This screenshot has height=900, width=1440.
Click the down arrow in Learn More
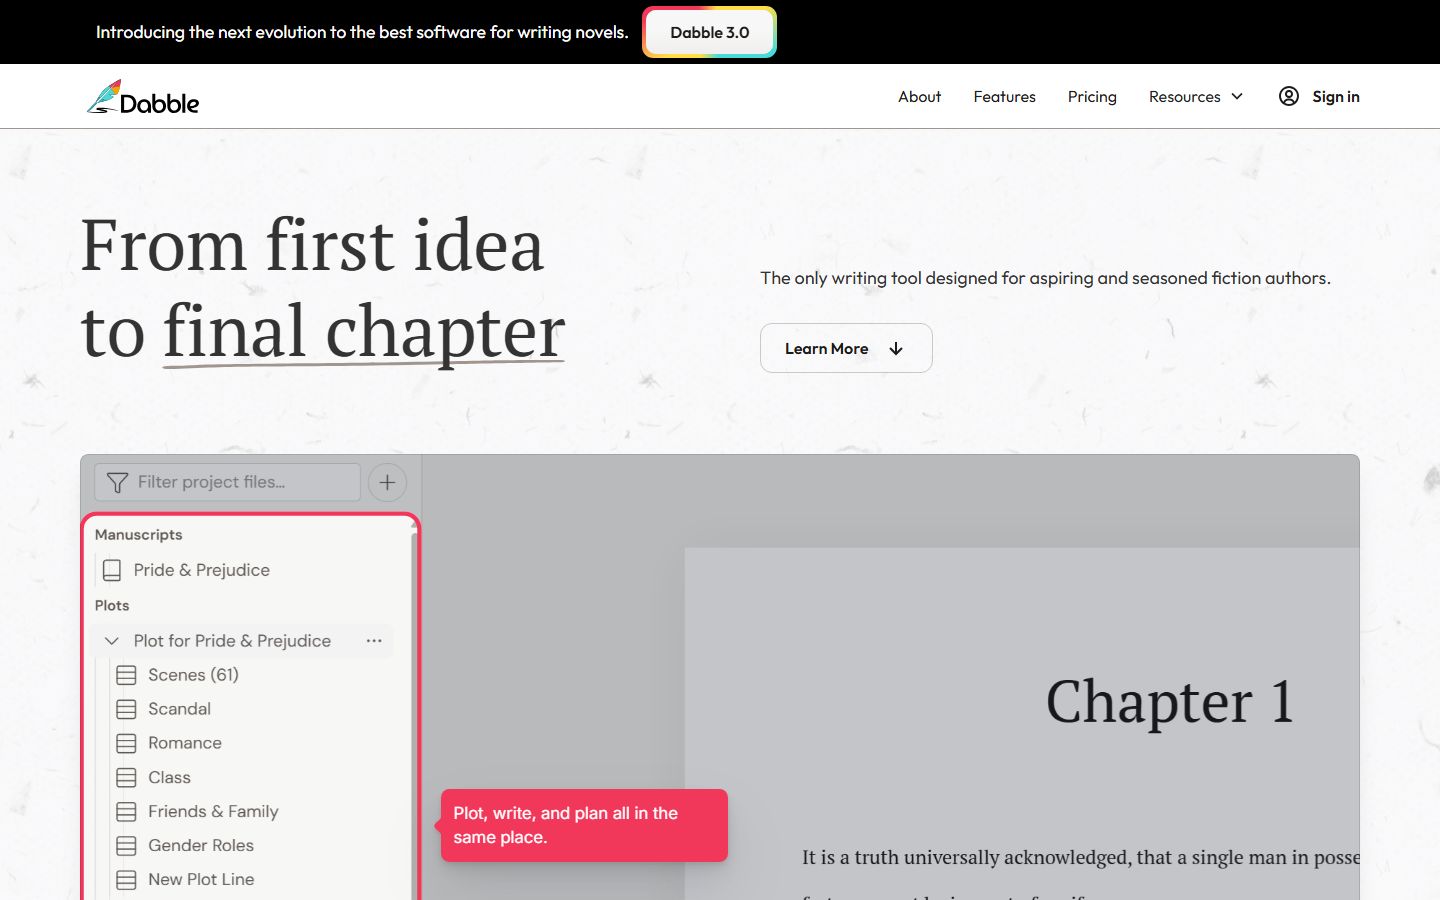pos(896,348)
